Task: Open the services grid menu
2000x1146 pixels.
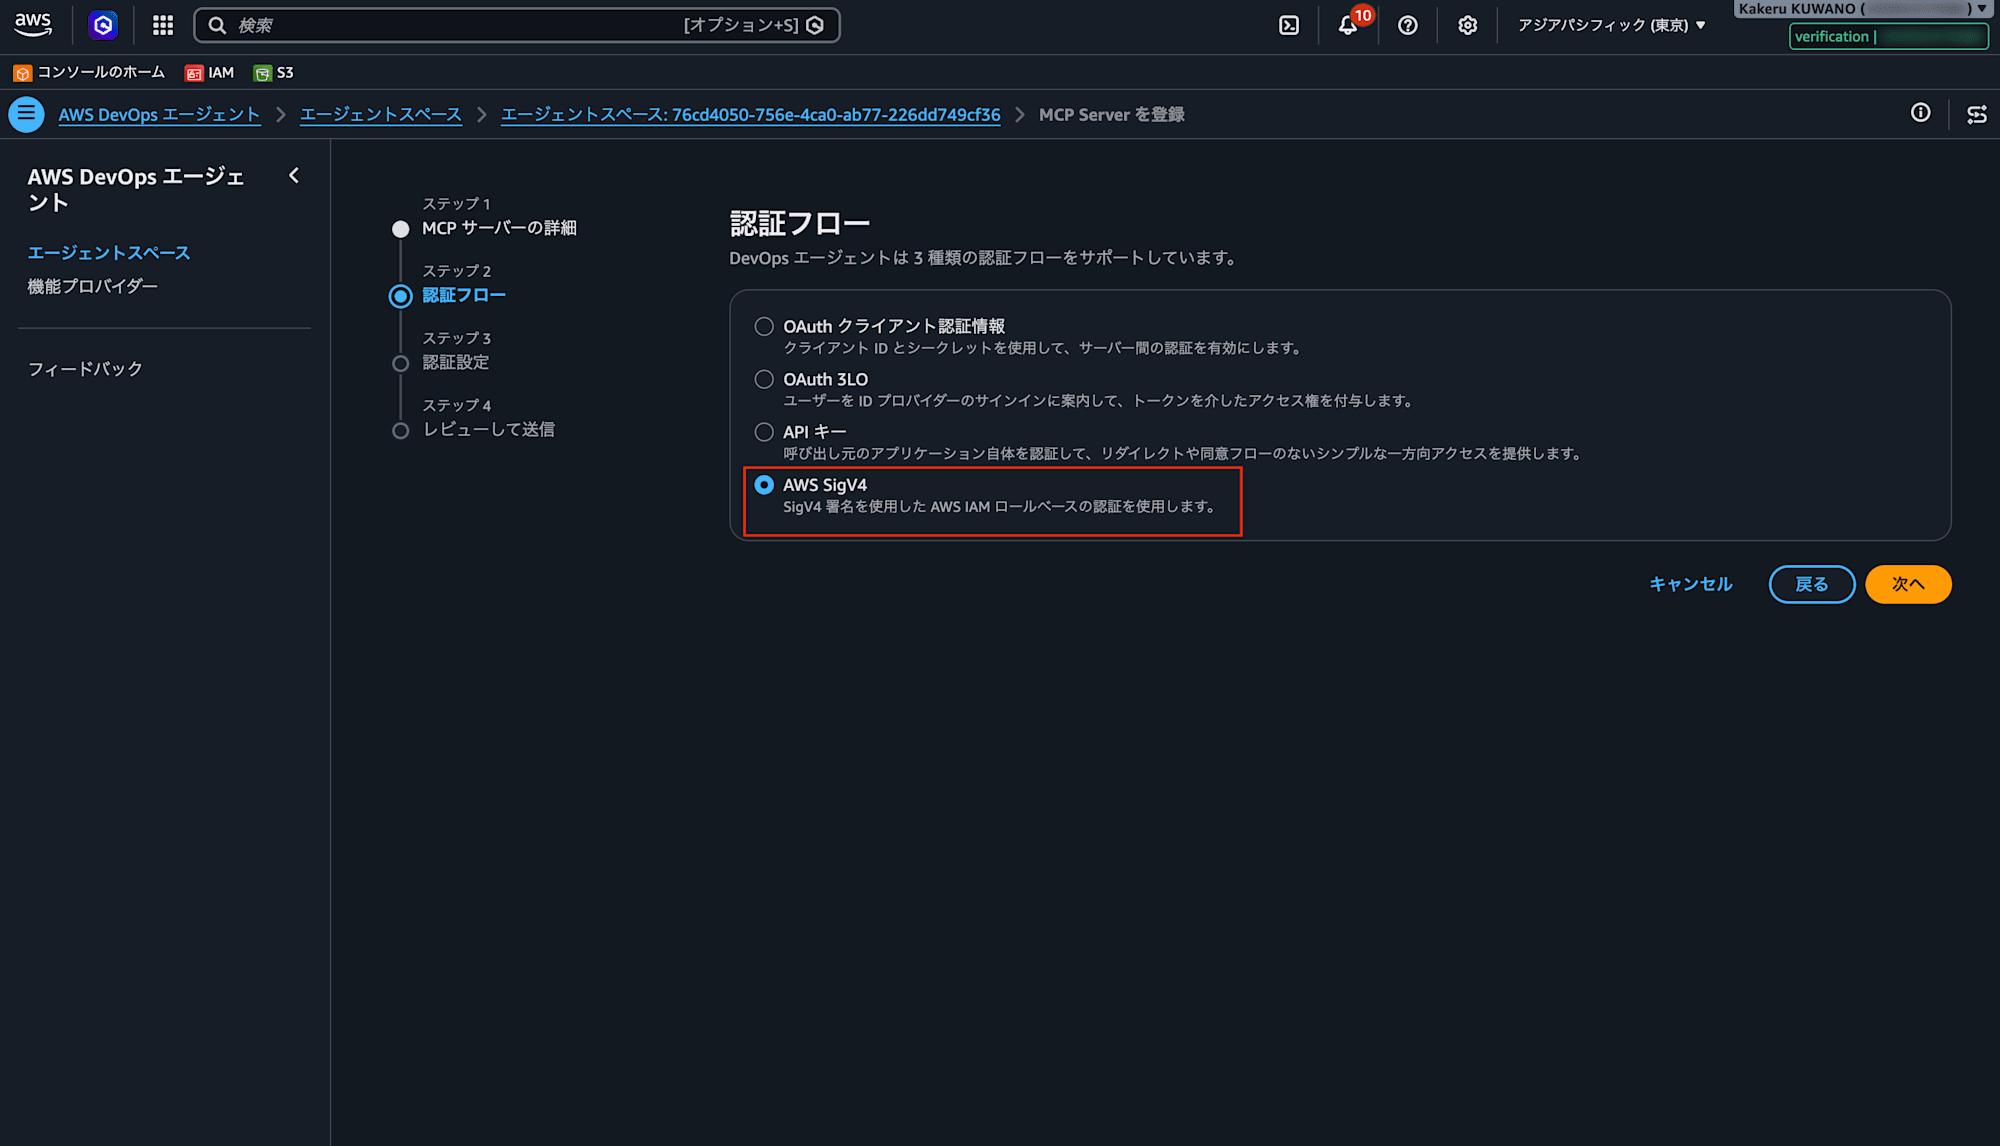Action: point(163,25)
